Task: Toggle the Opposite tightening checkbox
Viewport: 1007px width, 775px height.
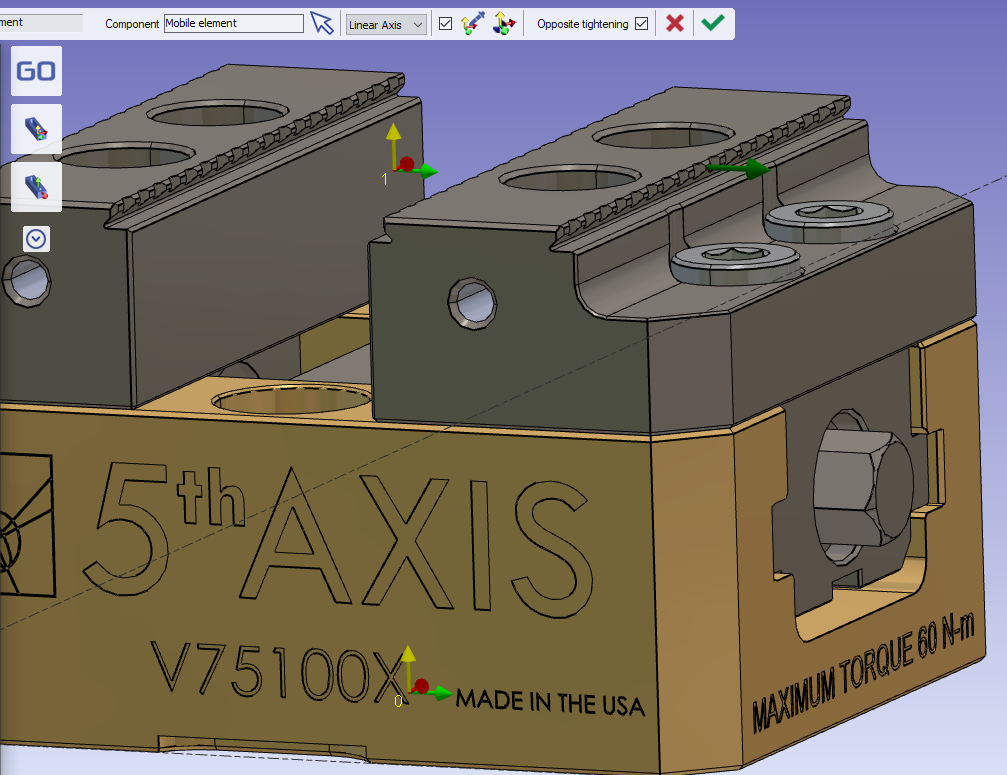Action: point(641,24)
